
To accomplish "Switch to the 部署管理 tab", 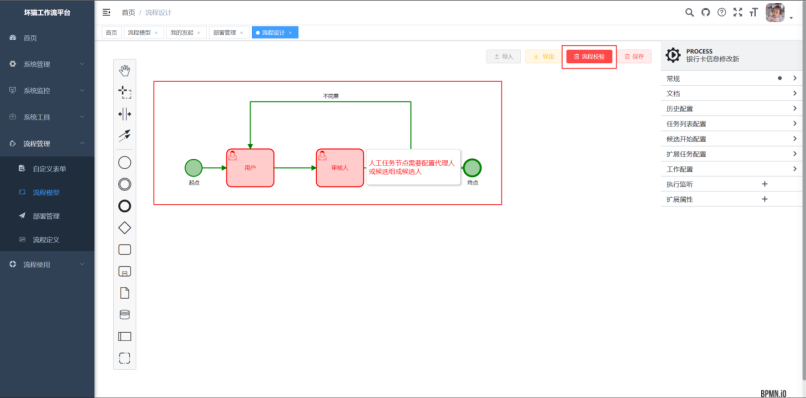I will click(225, 32).
